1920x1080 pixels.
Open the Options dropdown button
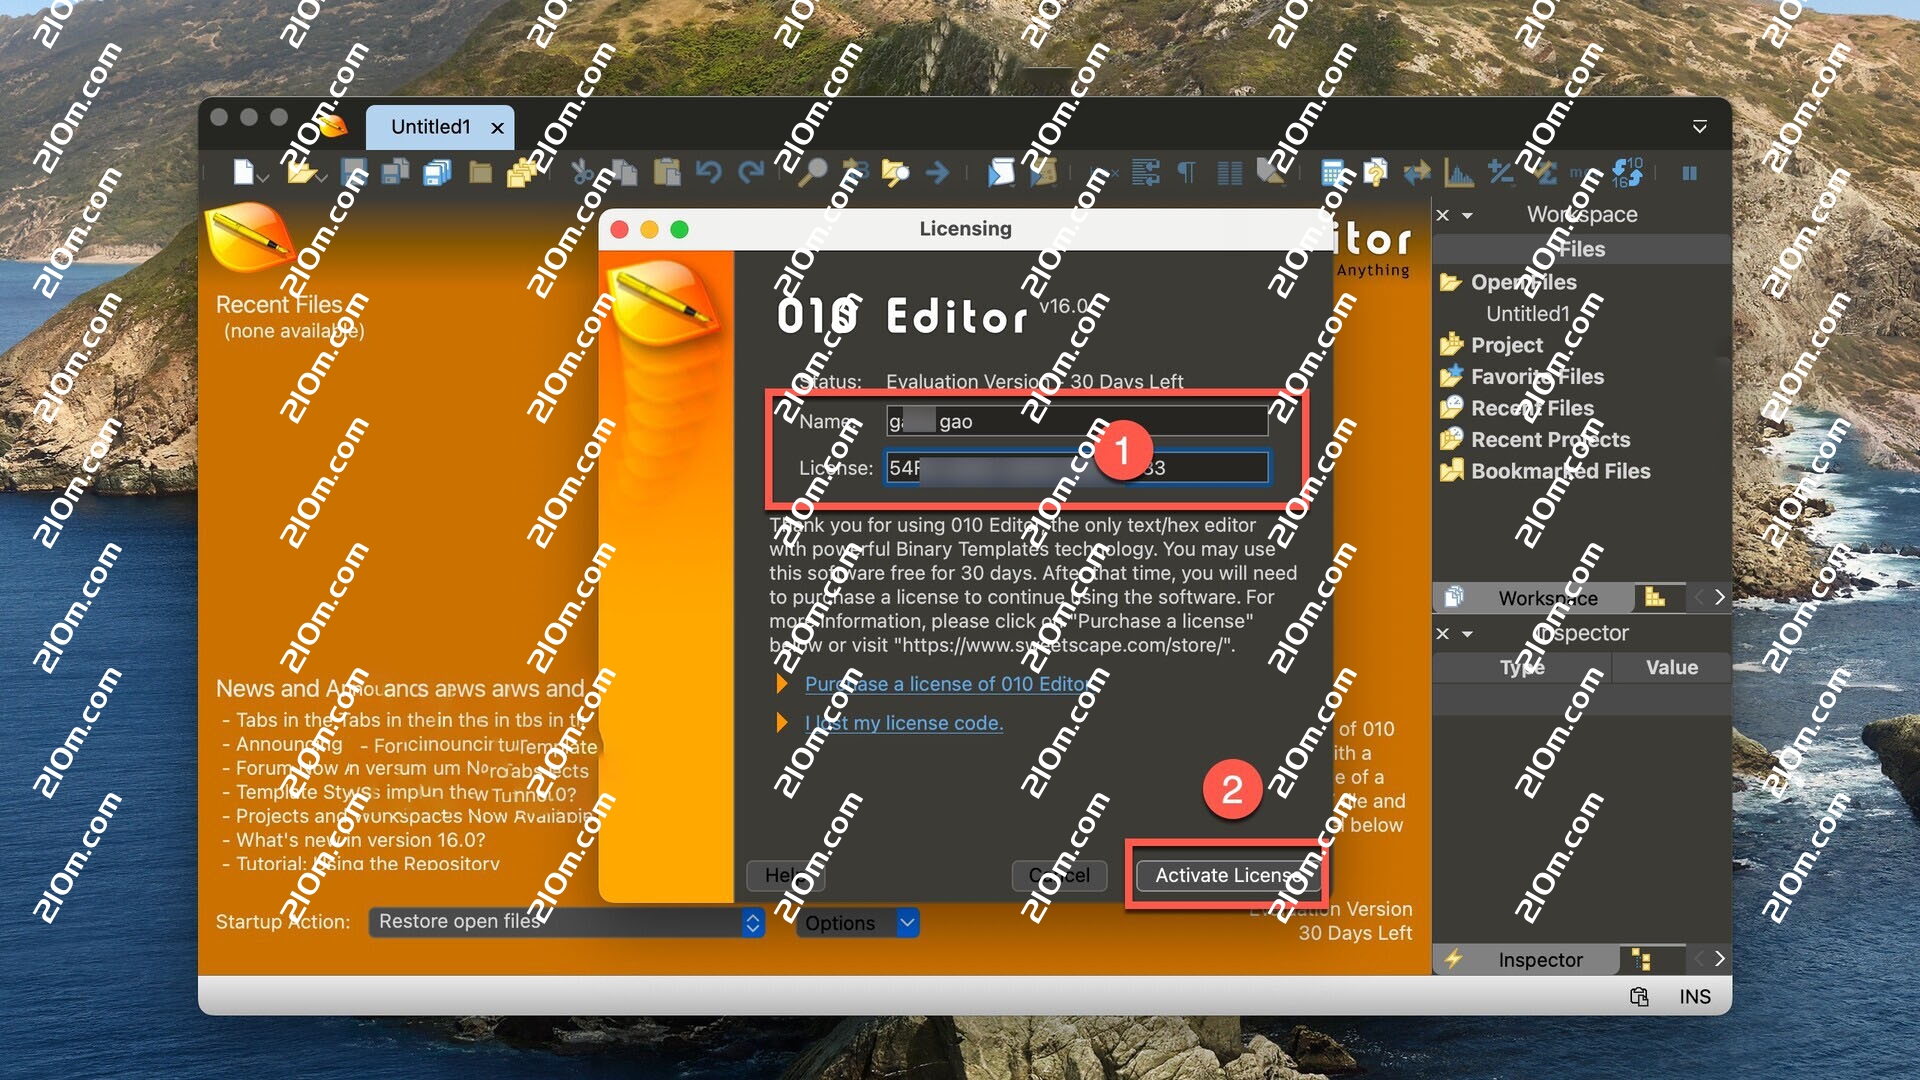coord(857,923)
